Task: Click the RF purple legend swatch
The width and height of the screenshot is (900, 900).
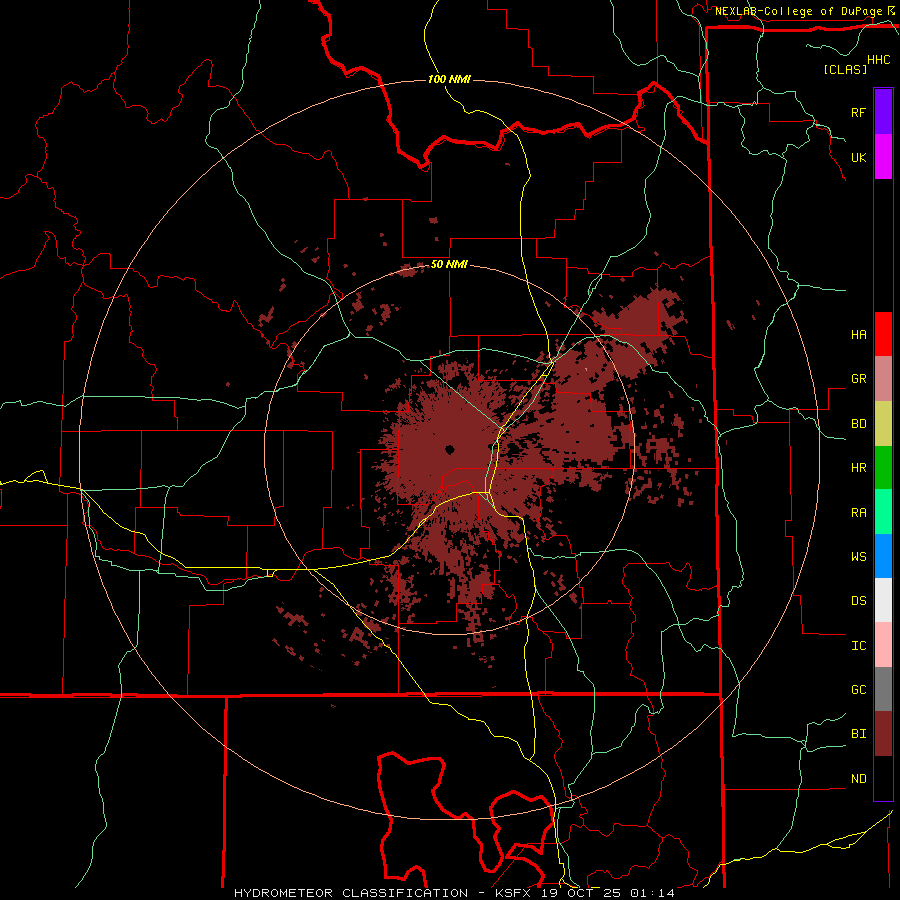Action: coord(883,112)
